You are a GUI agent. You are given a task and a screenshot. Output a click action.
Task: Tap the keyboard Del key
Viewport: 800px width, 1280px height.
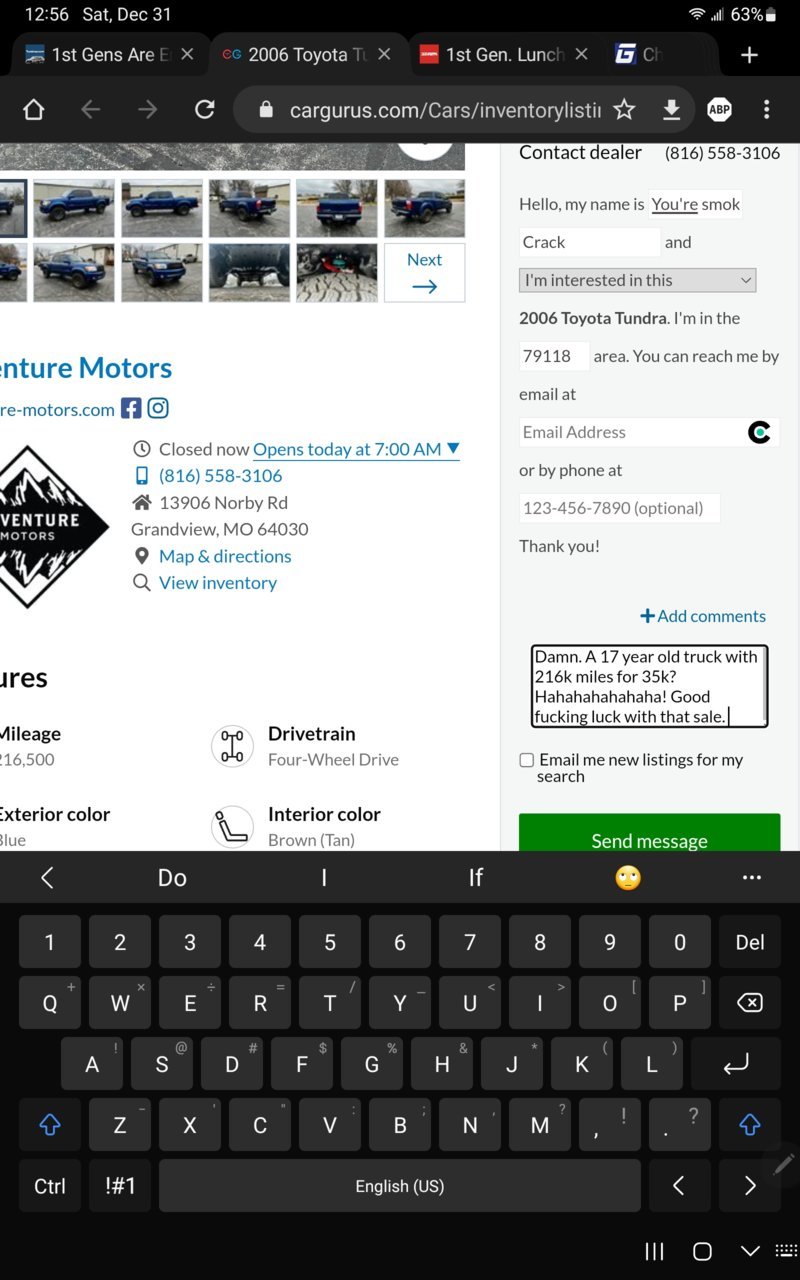(750, 942)
